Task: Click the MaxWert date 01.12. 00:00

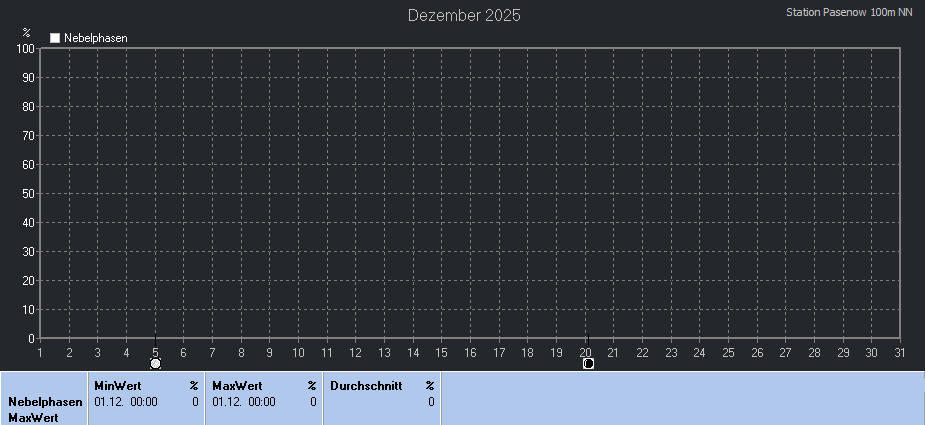Action: [243, 402]
